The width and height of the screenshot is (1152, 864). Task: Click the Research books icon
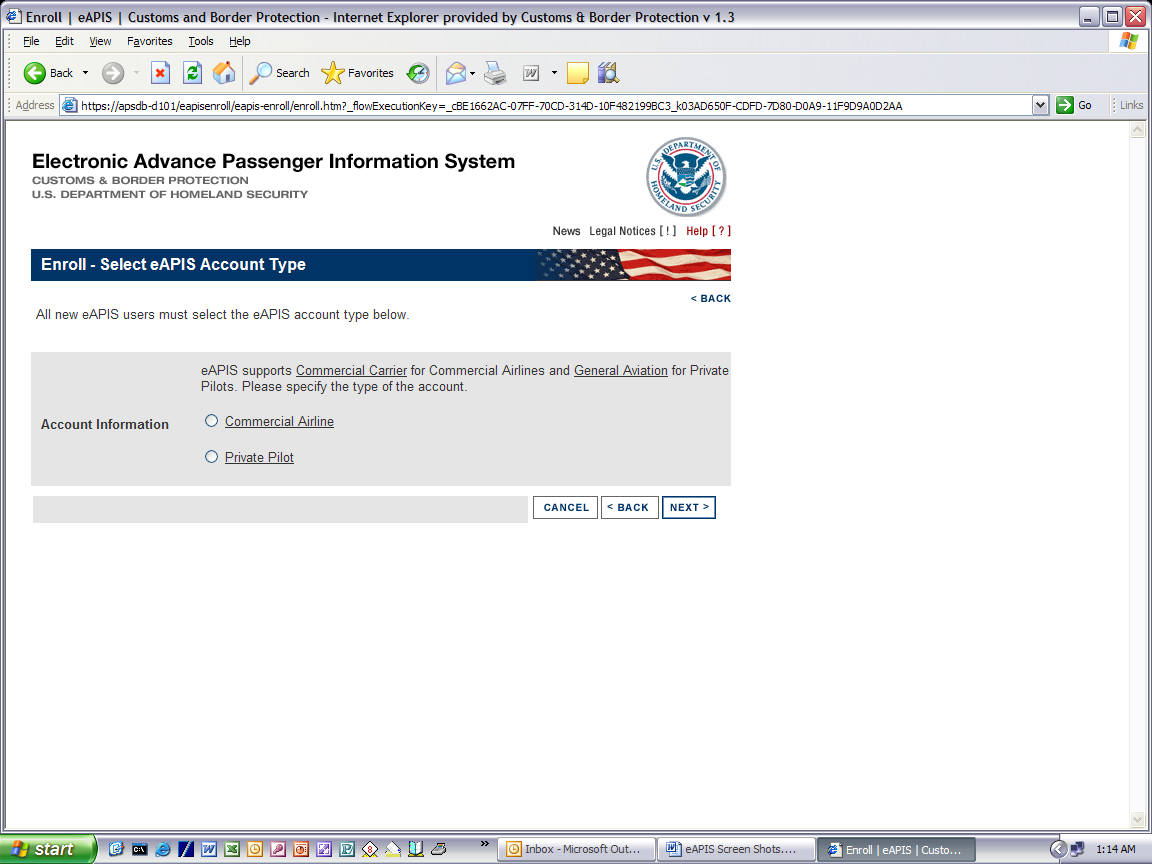[608, 73]
